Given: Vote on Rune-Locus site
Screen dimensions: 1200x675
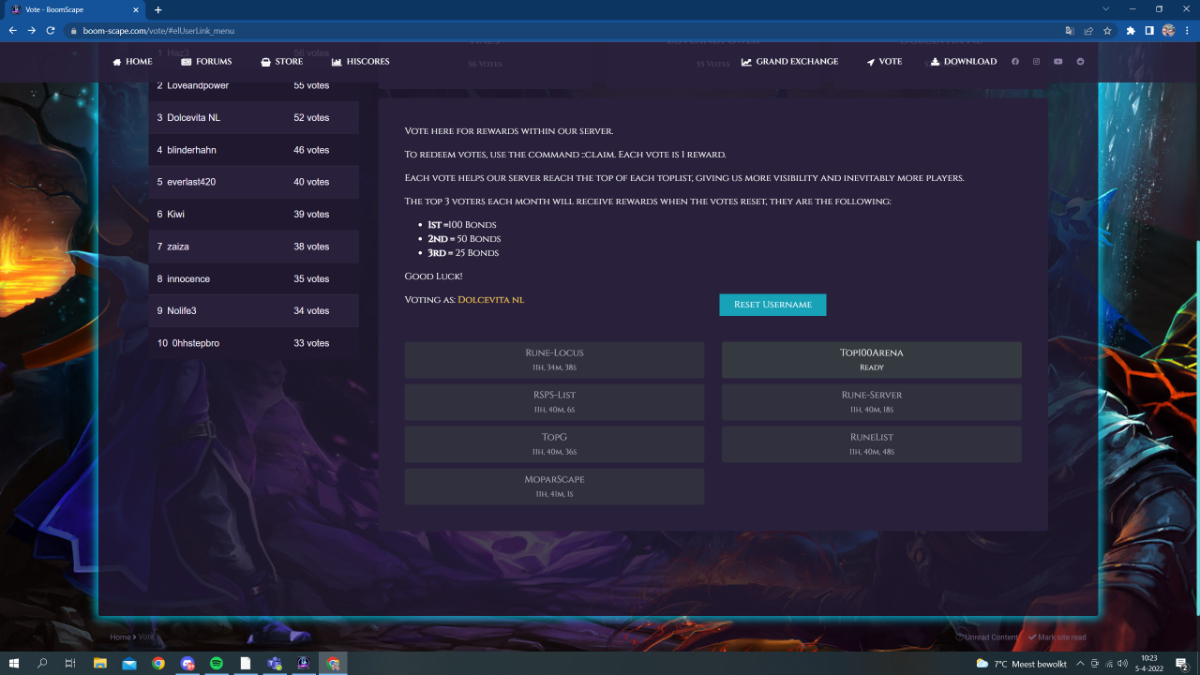Looking at the screenshot, I should tap(554, 360).
